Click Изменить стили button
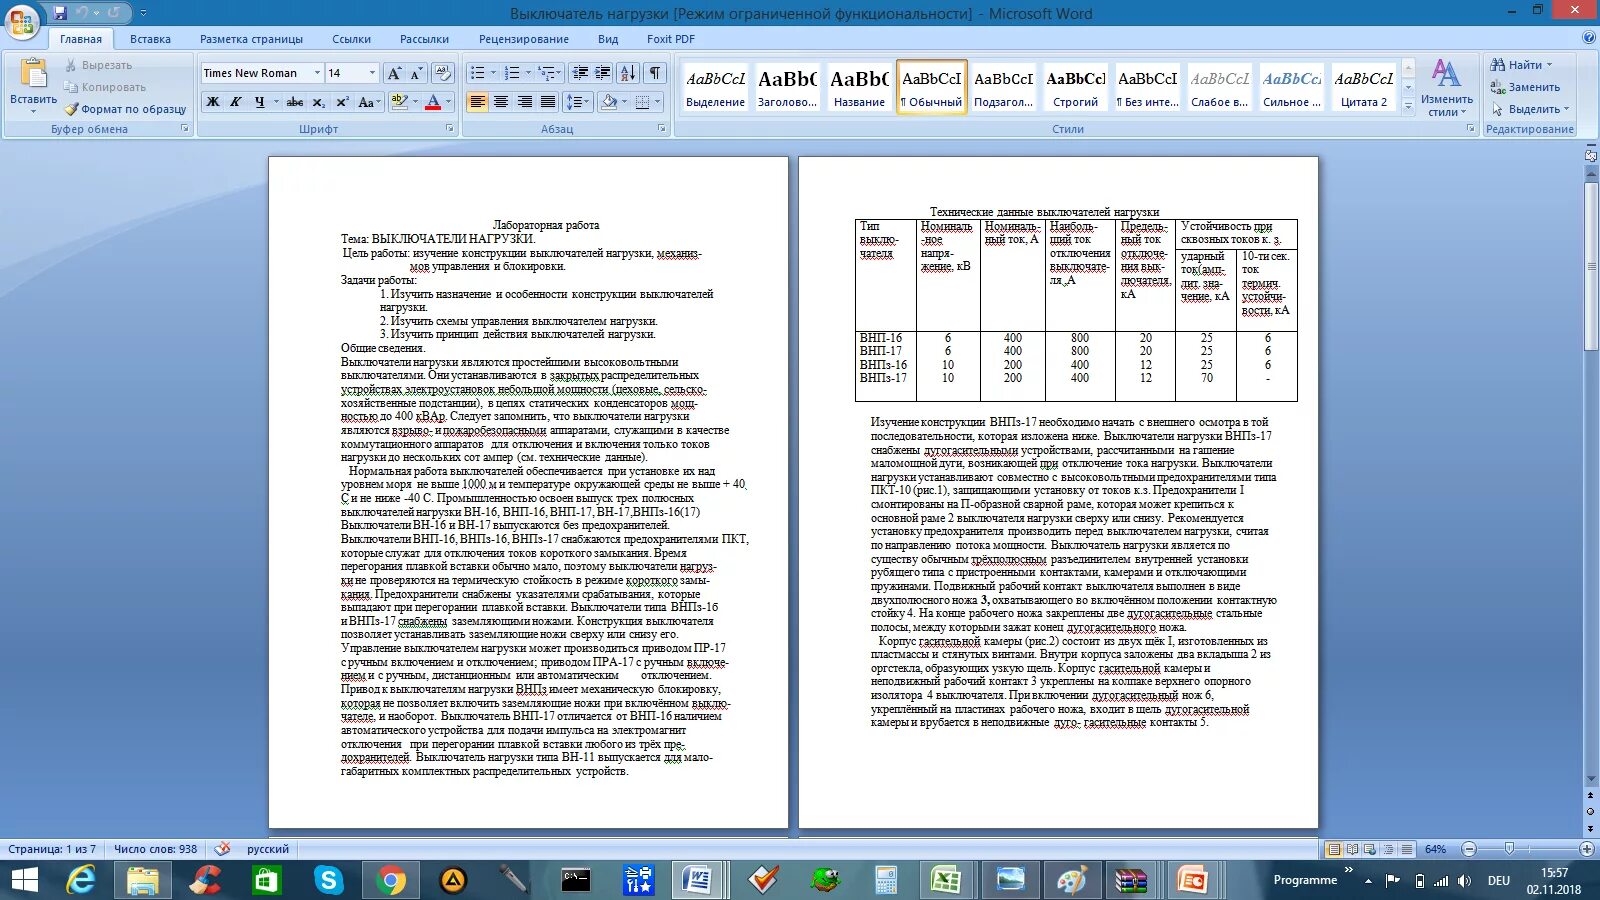 pyautogui.click(x=1446, y=88)
